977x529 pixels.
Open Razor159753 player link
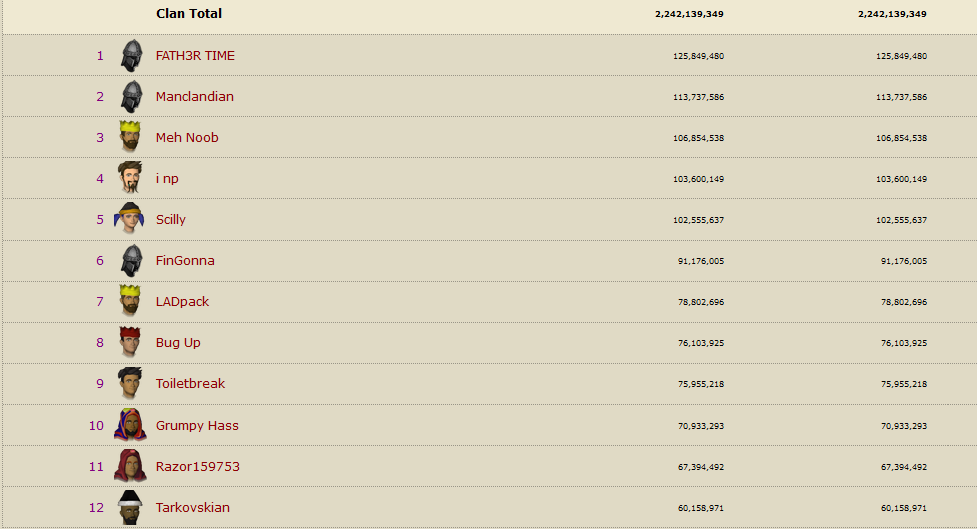[198, 467]
